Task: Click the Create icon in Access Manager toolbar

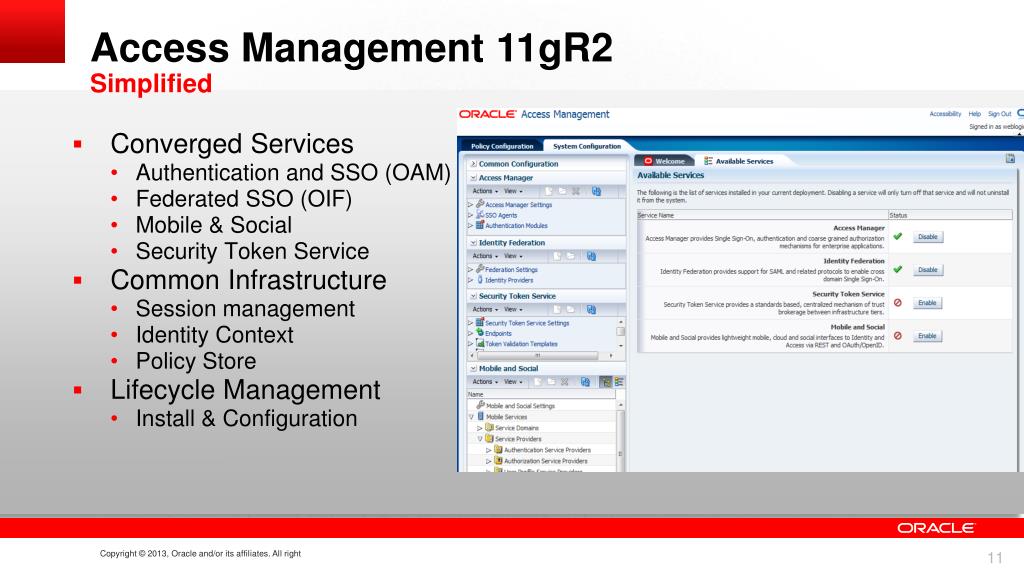Action: coord(549,191)
